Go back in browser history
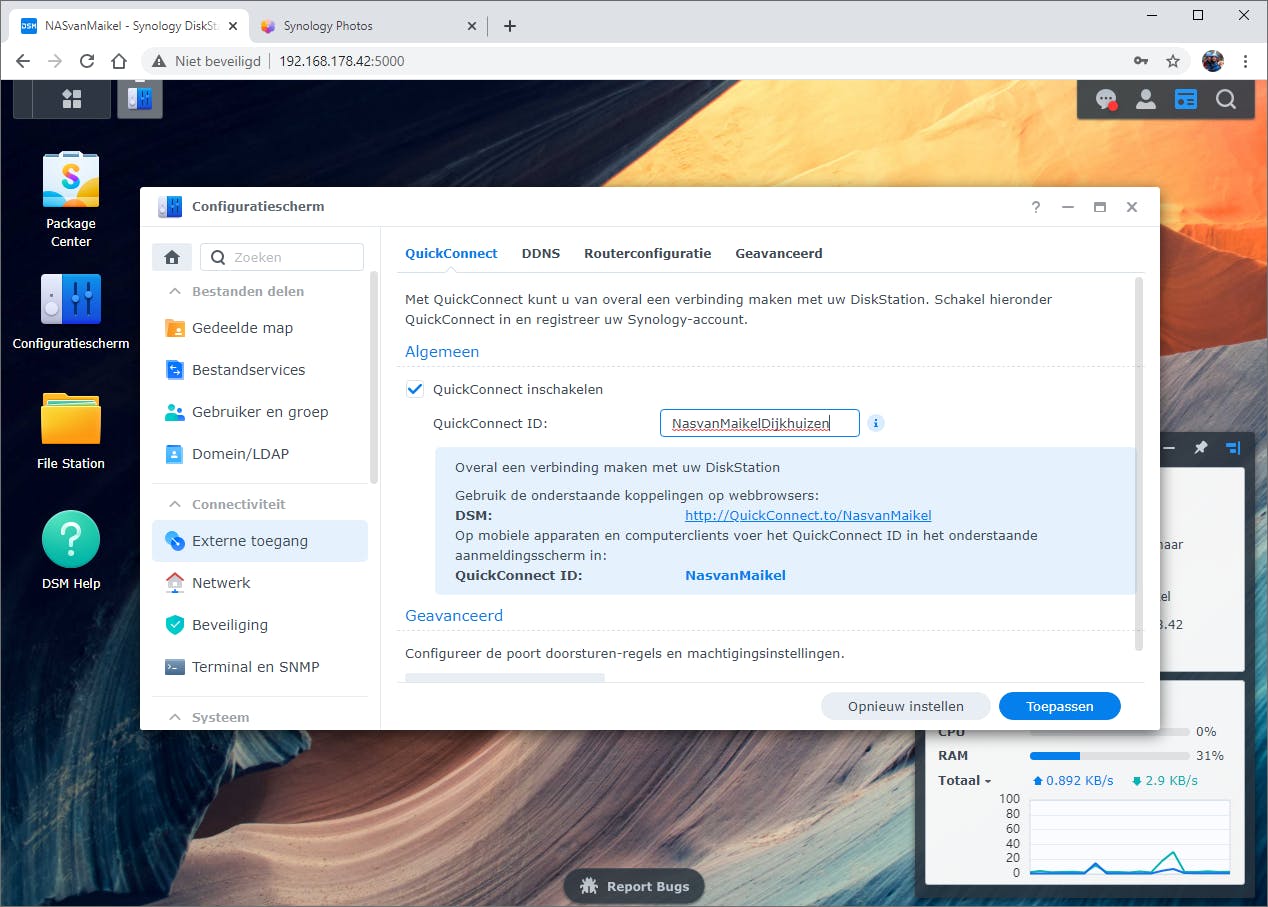This screenshot has width=1268, height=907. 23,61
